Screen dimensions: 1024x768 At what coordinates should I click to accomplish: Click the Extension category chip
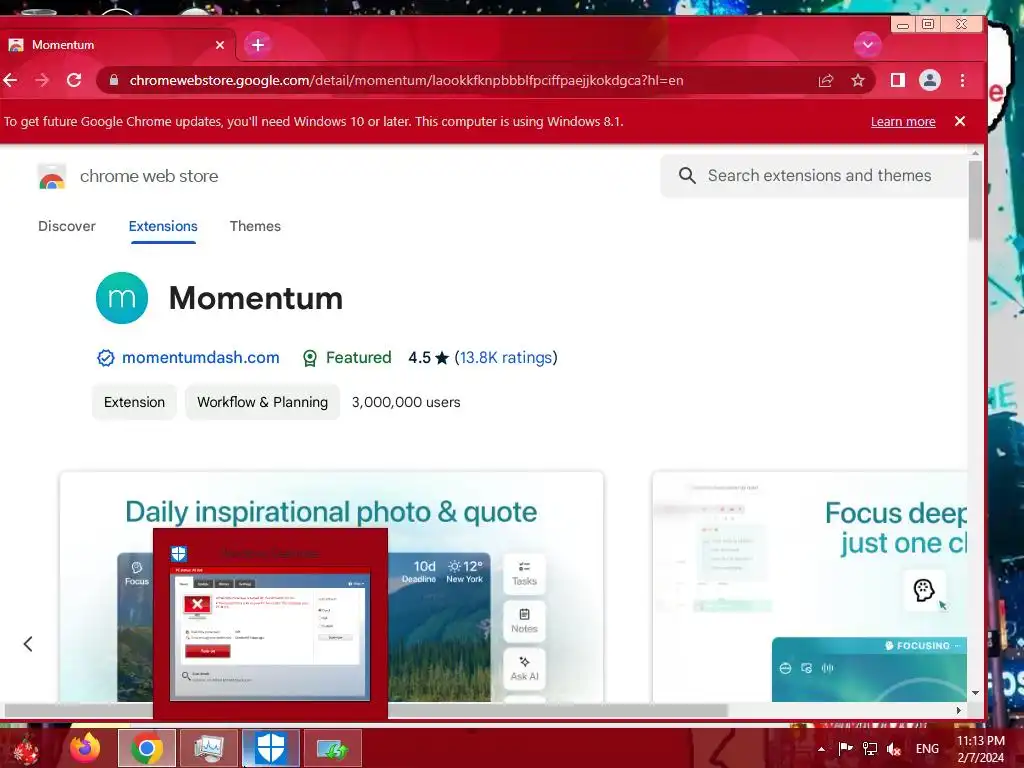(x=134, y=402)
